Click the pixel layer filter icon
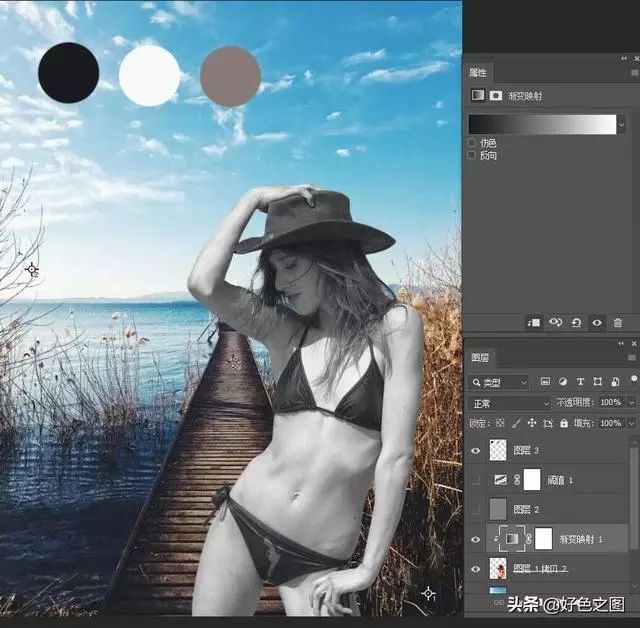 [x=544, y=382]
